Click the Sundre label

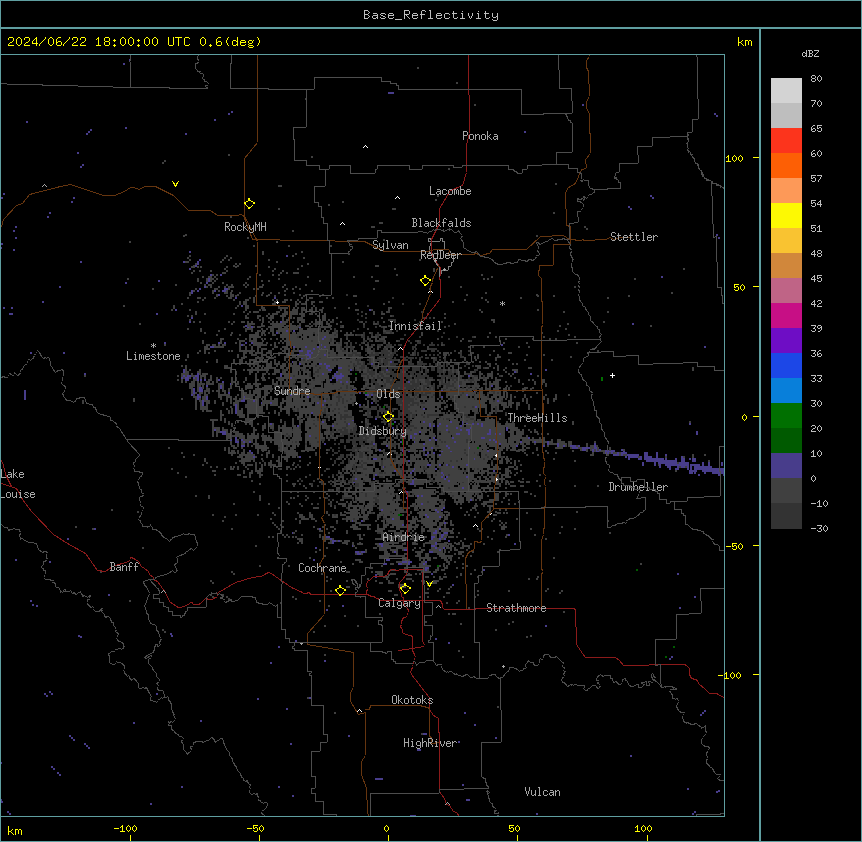point(292,391)
